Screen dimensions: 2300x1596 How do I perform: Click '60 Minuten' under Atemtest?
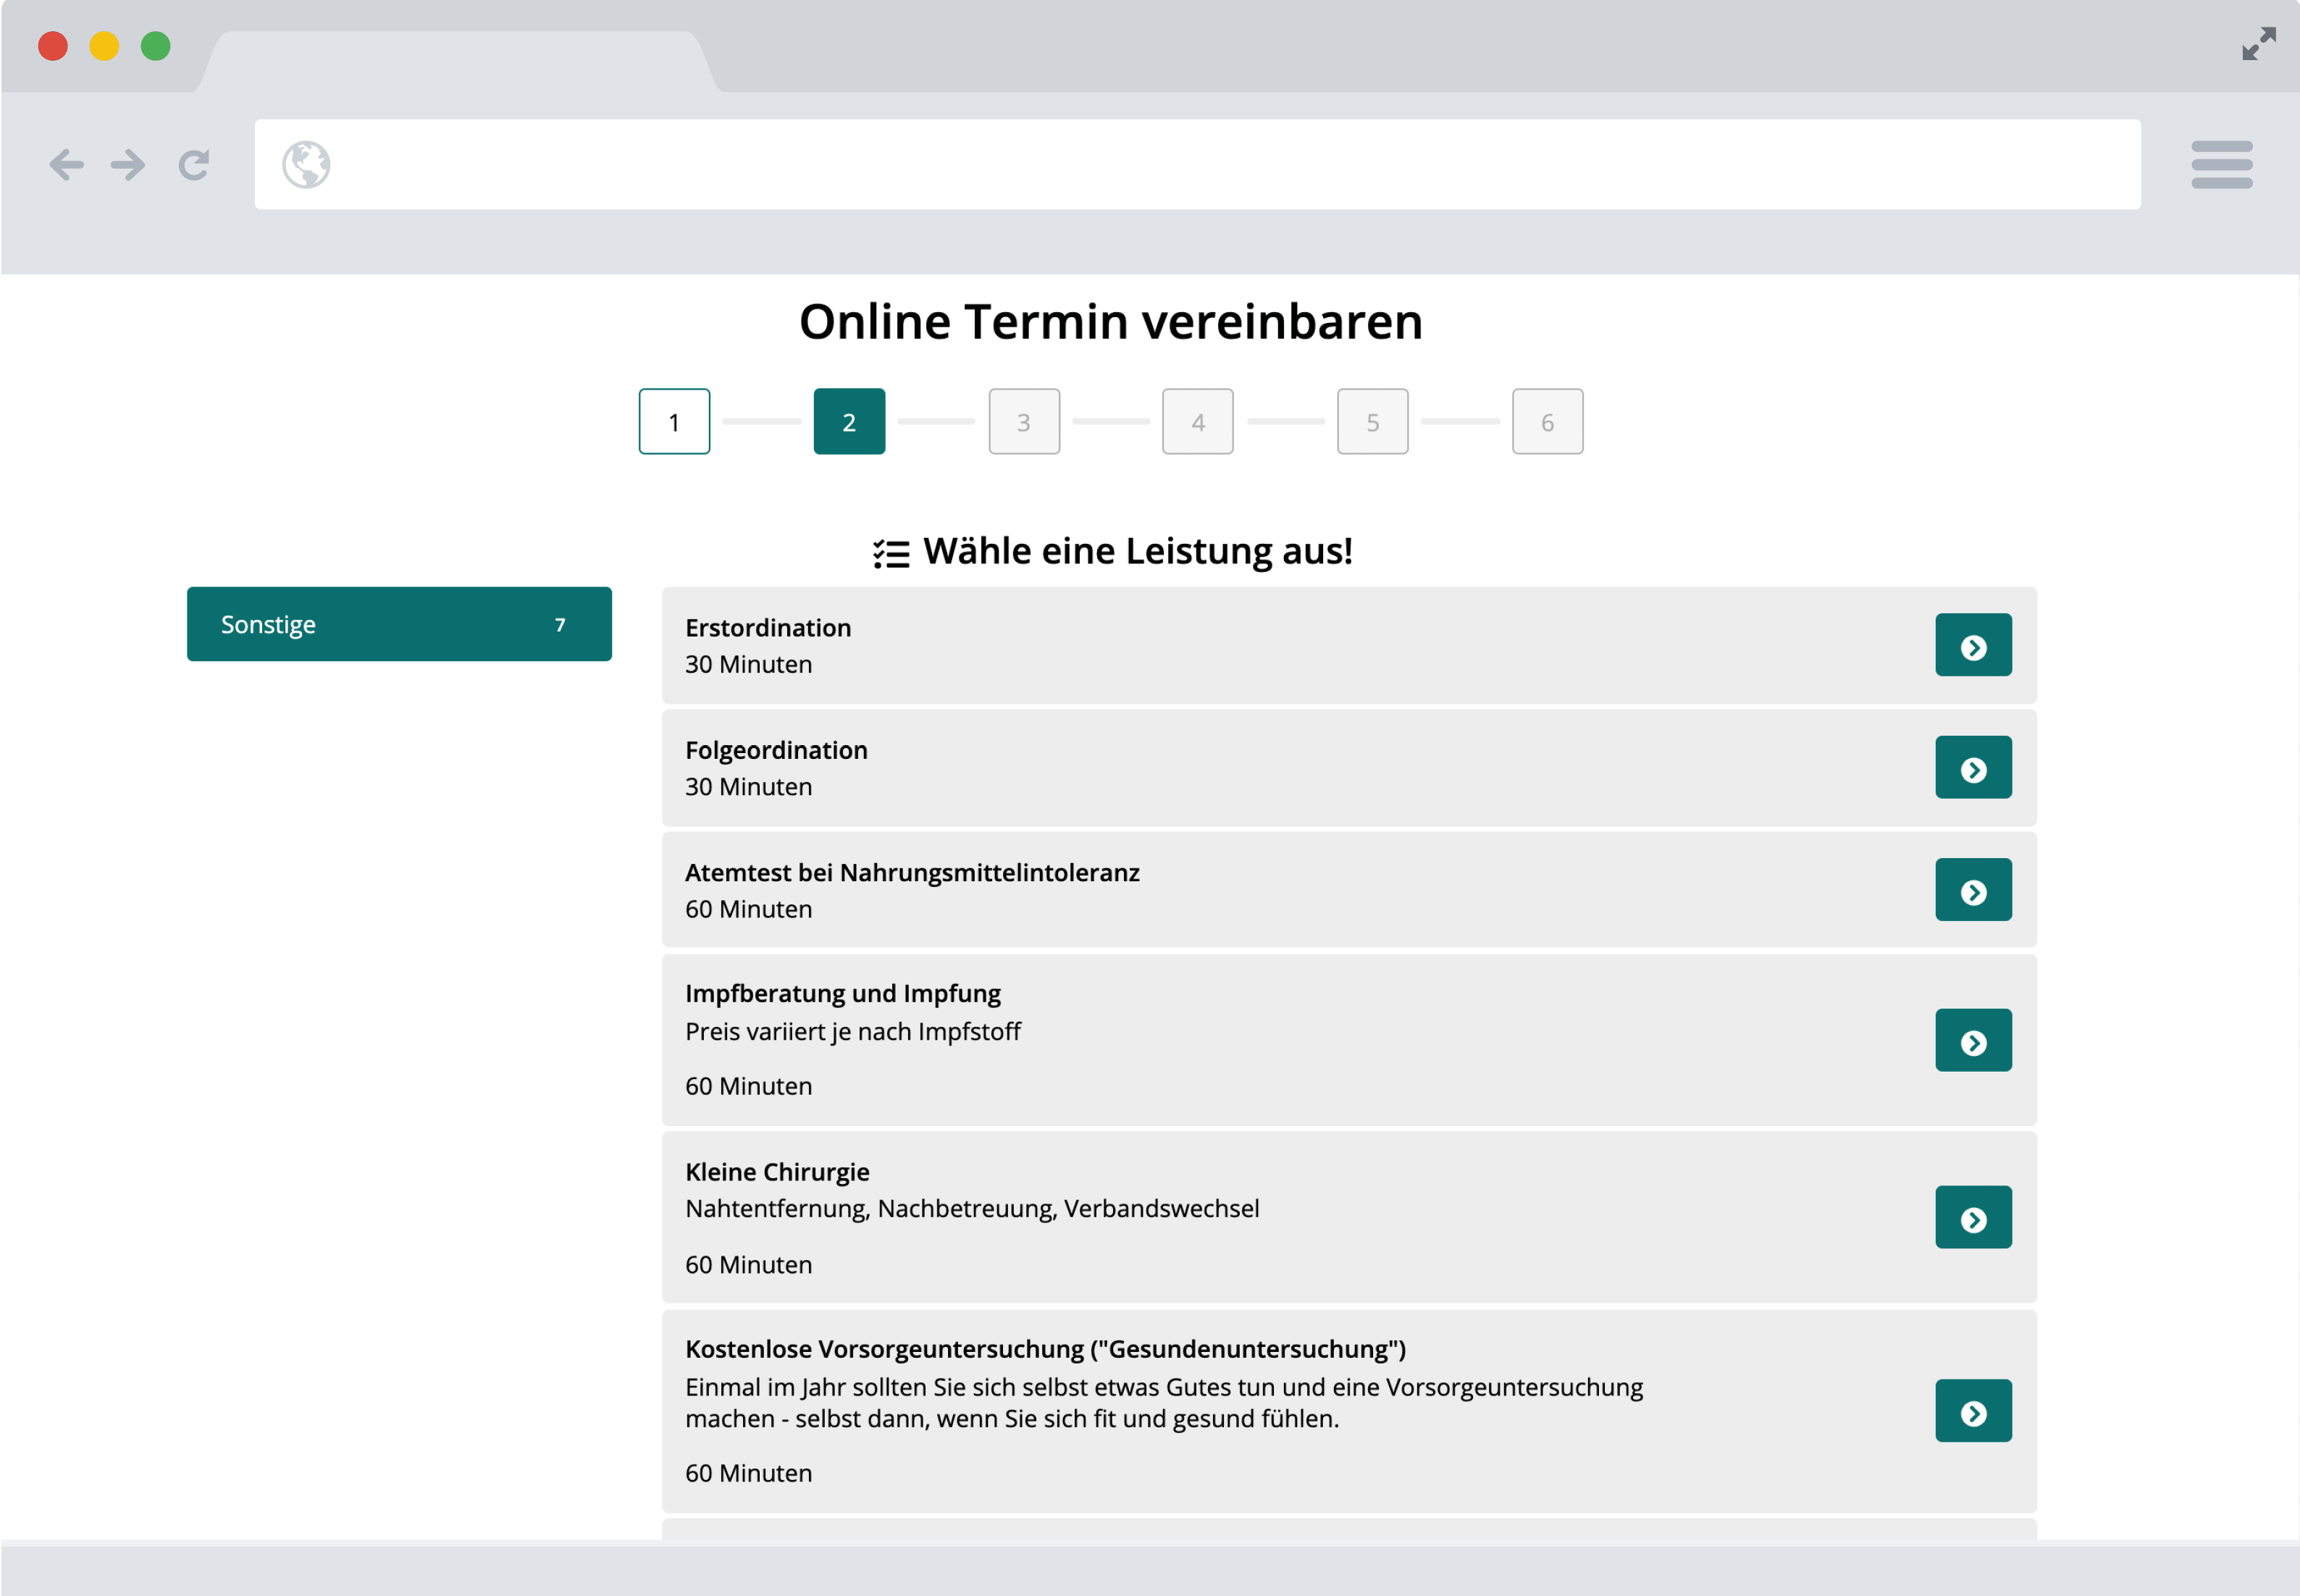click(x=748, y=909)
